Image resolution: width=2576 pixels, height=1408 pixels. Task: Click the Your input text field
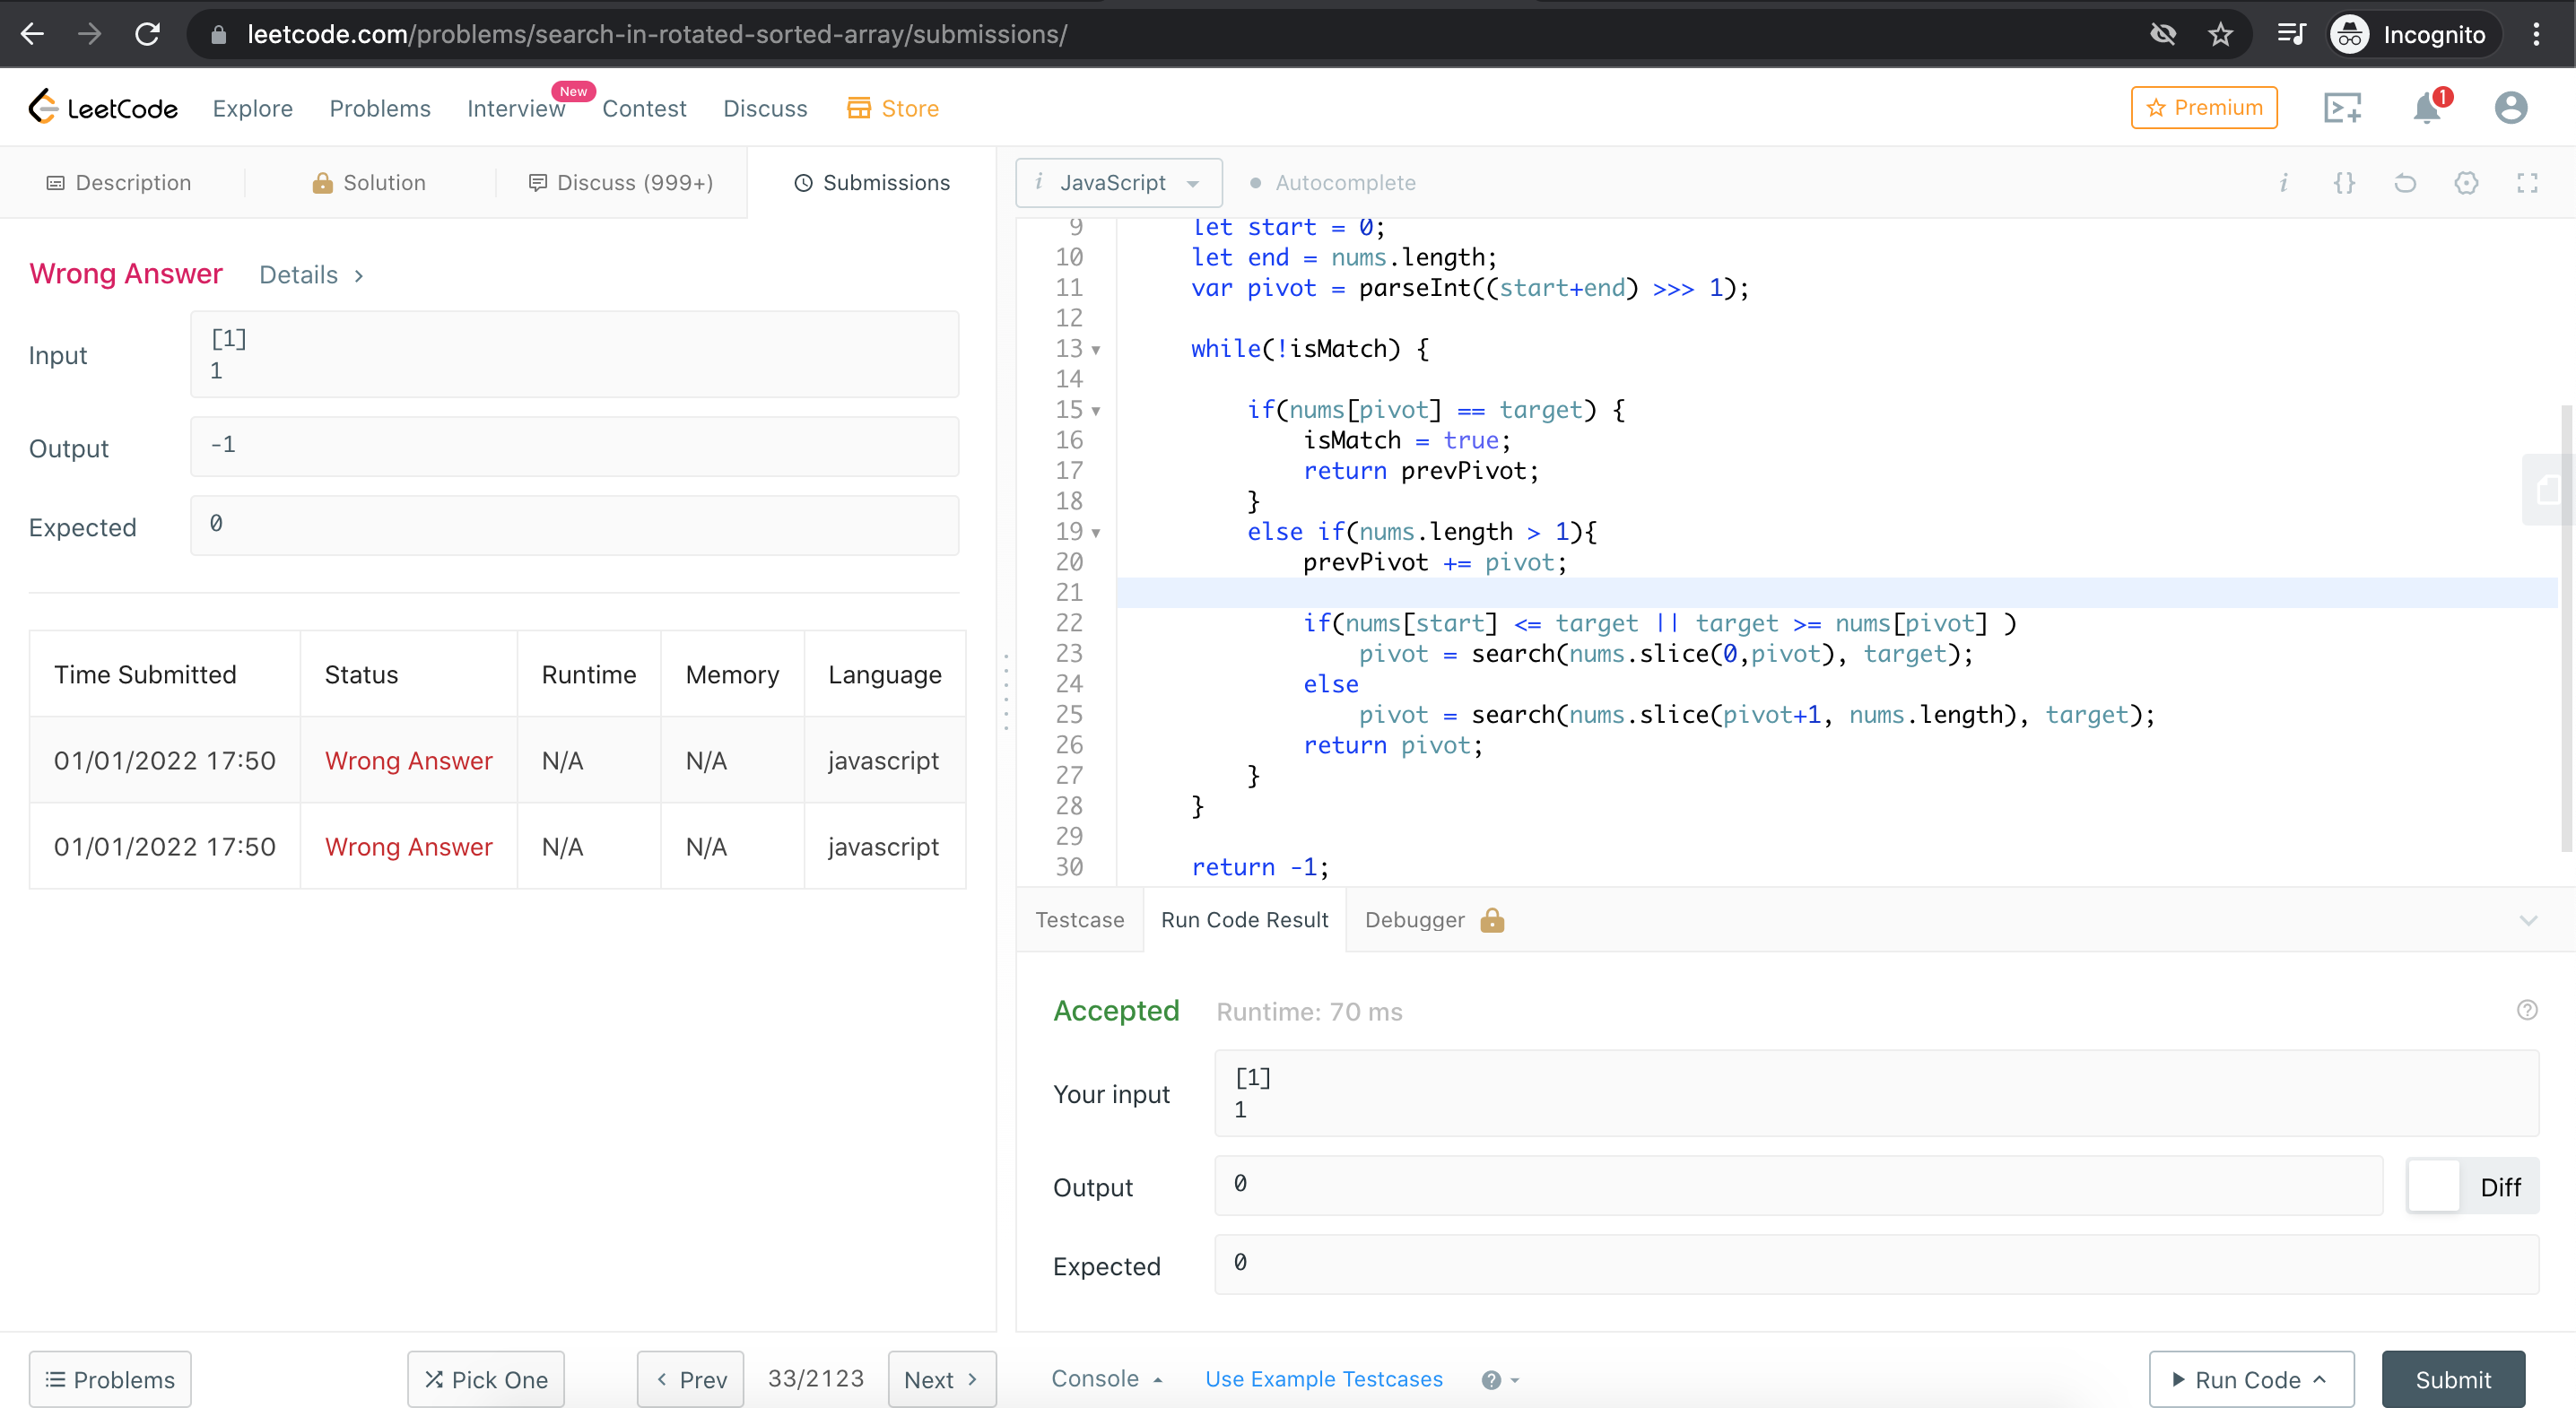[1875, 1093]
